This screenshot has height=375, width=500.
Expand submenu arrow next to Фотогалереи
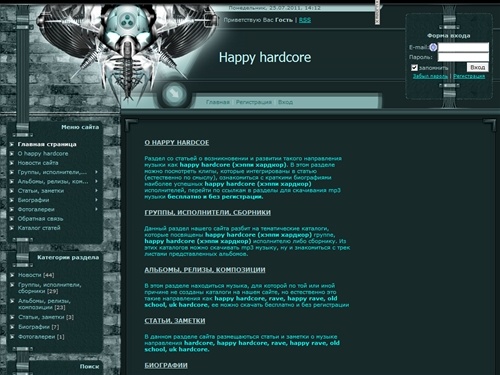coord(96,209)
